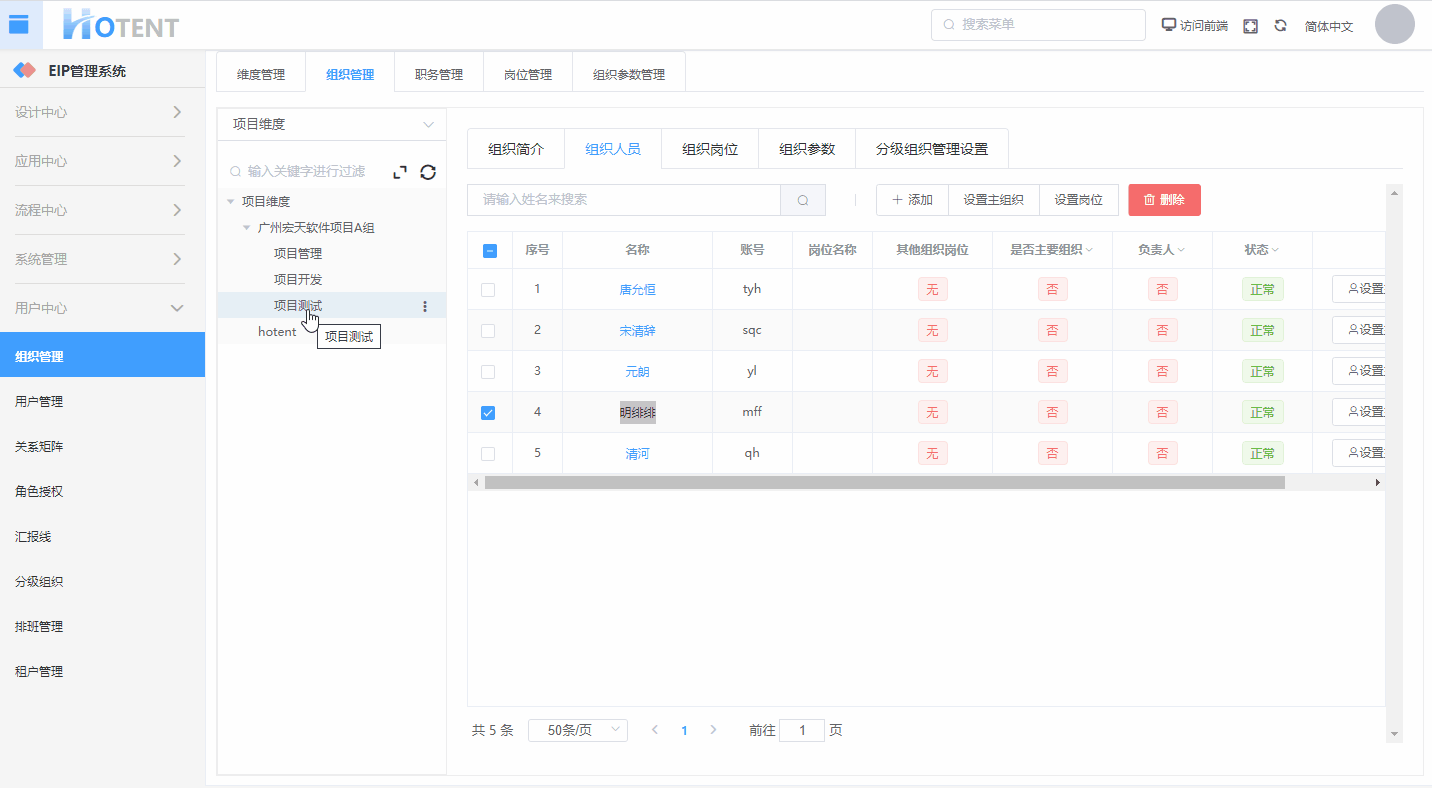Image resolution: width=1432 pixels, height=788 pixels.
Task: Click the 请输入姓名来搜索 input field
Action: click(x=623, y=200)
